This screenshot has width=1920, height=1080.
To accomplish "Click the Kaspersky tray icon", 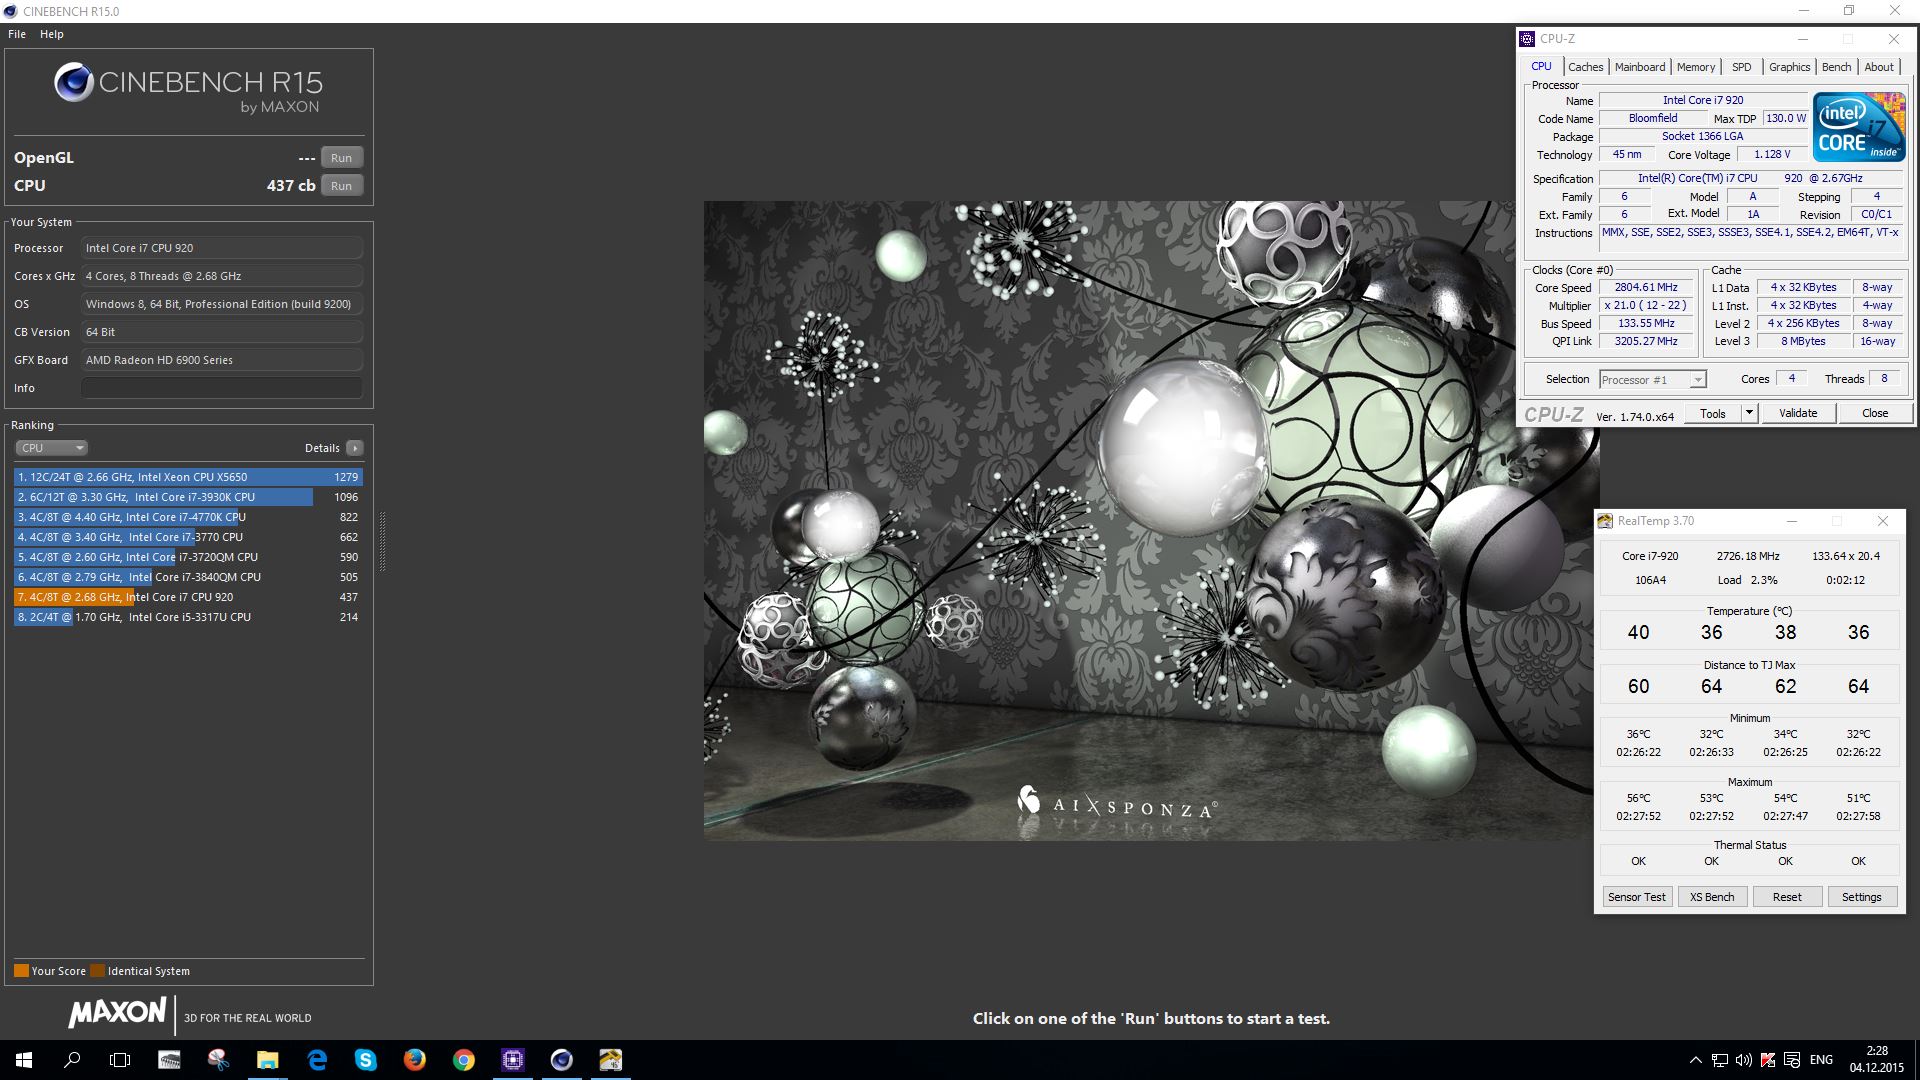I will click(x=1768, y=1060).
